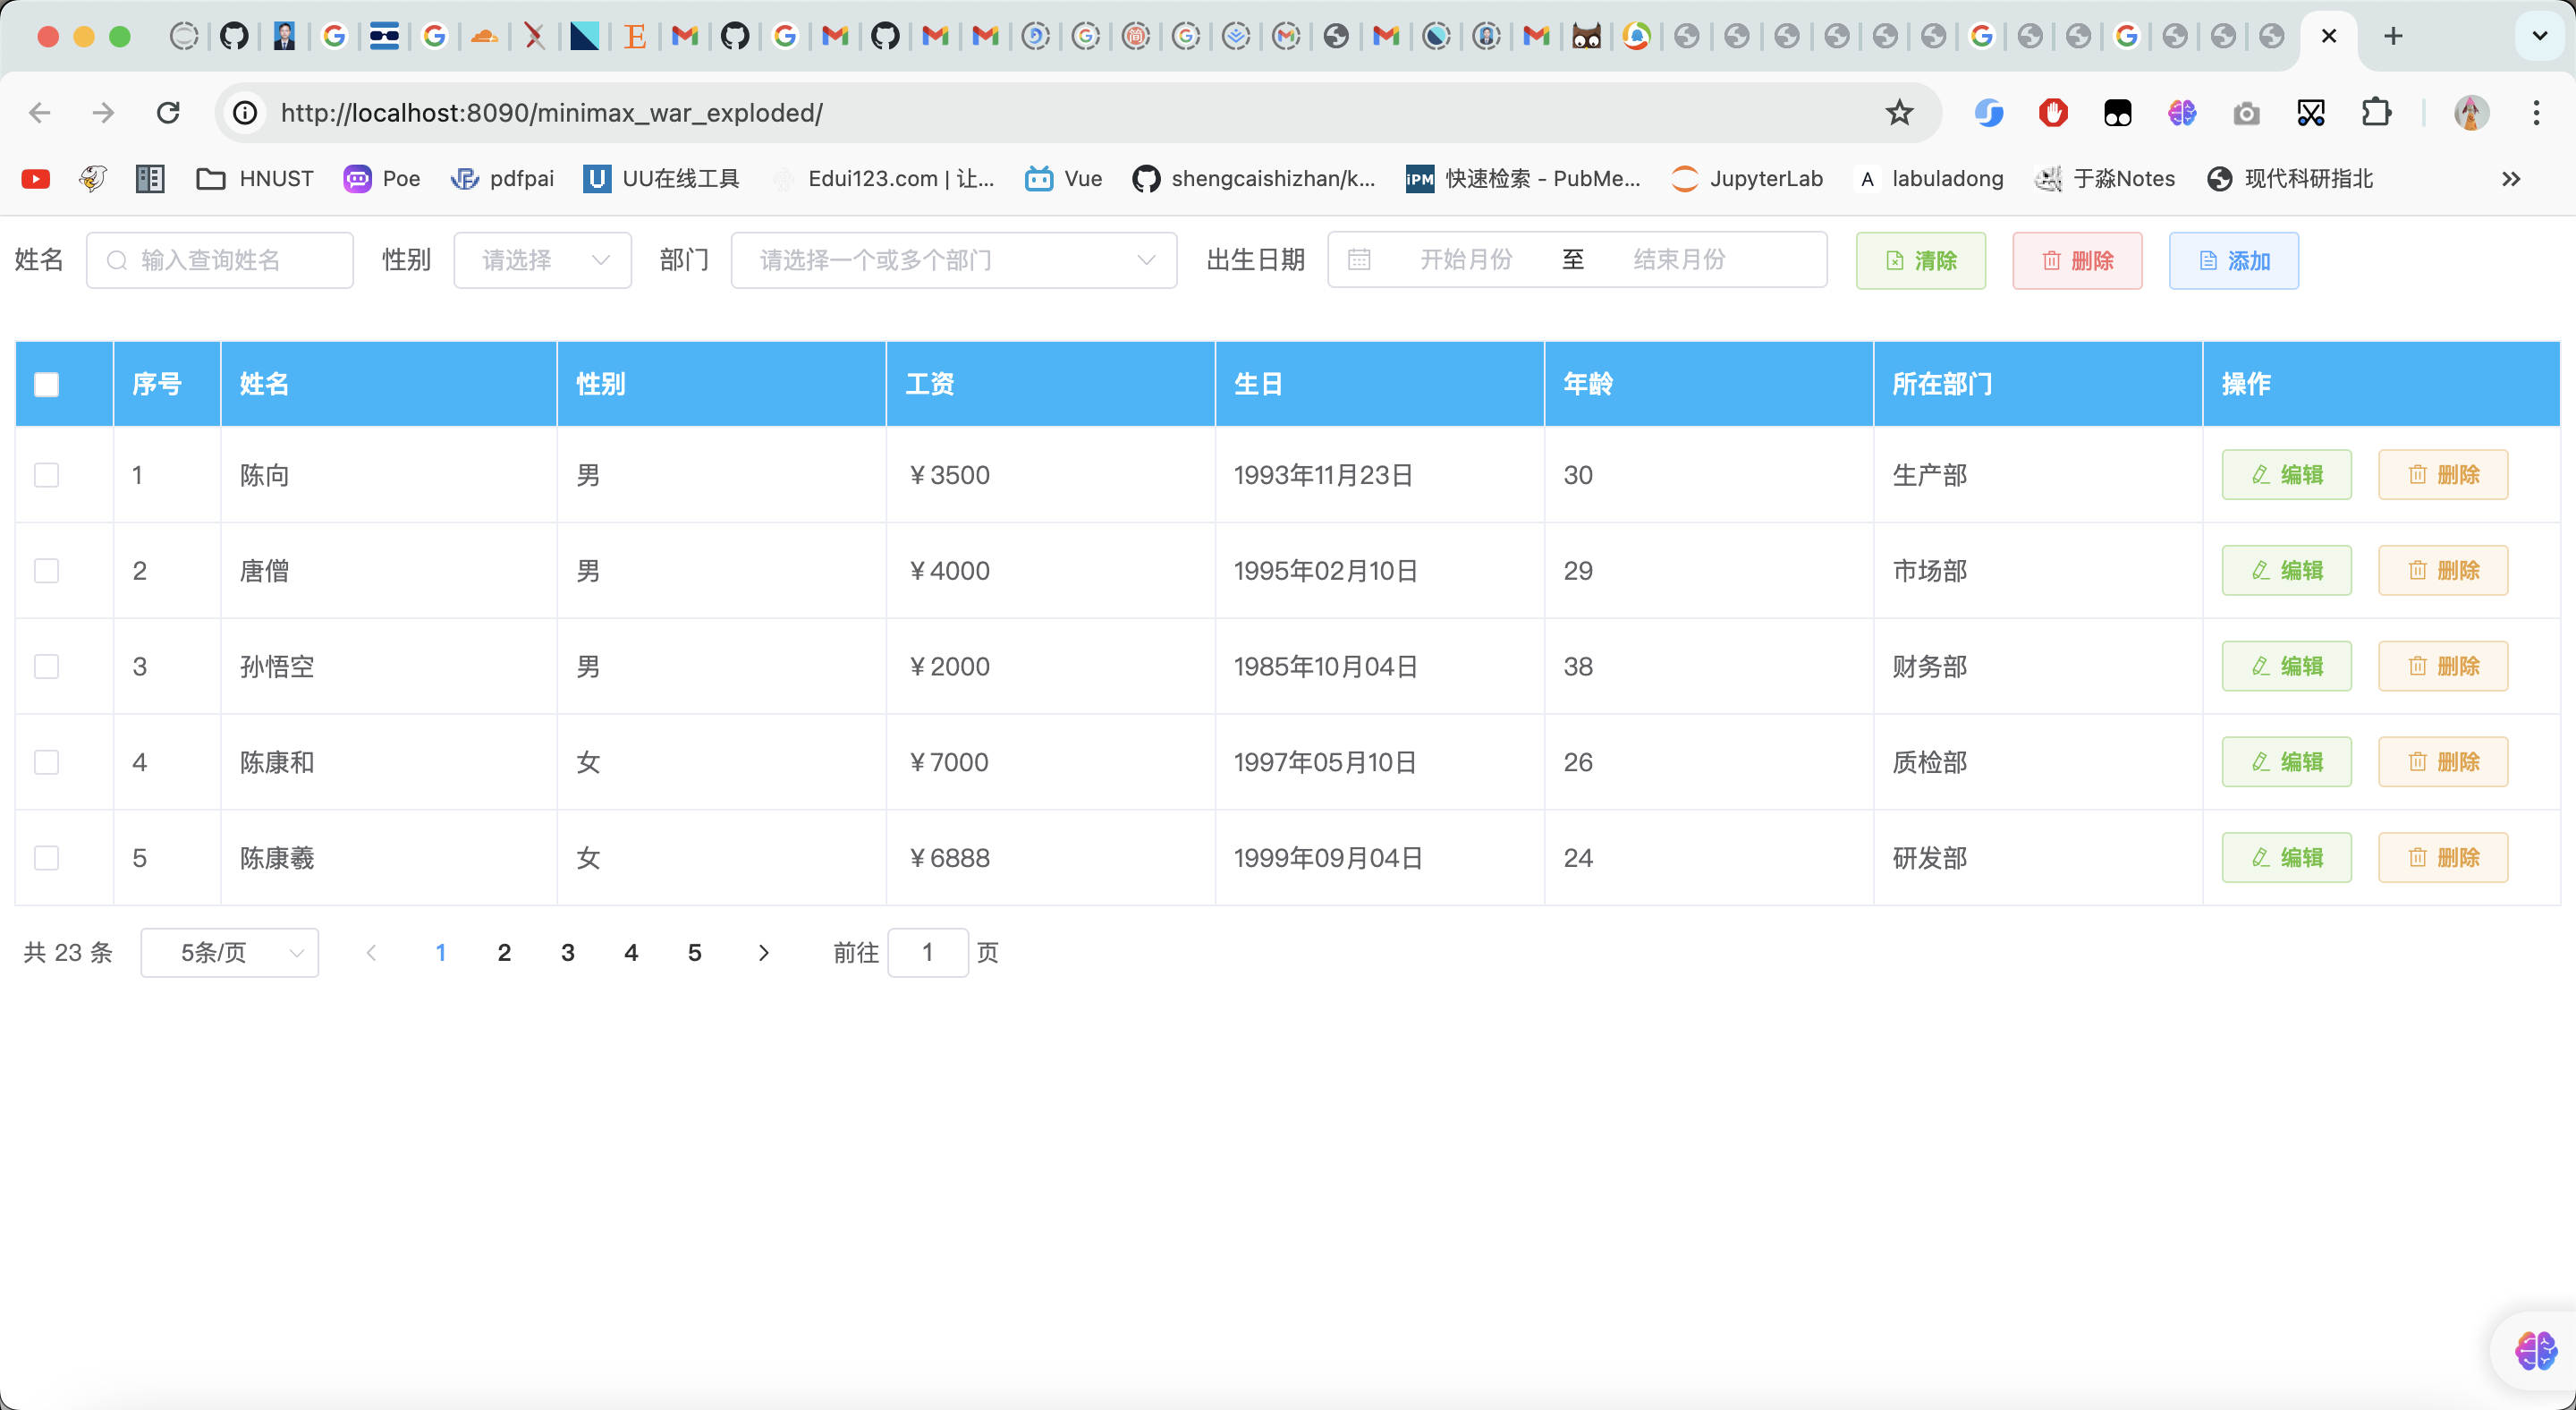Bookmark this page with the star icon
The width and height of the screenshot is (2576, 1410).
1899,113
